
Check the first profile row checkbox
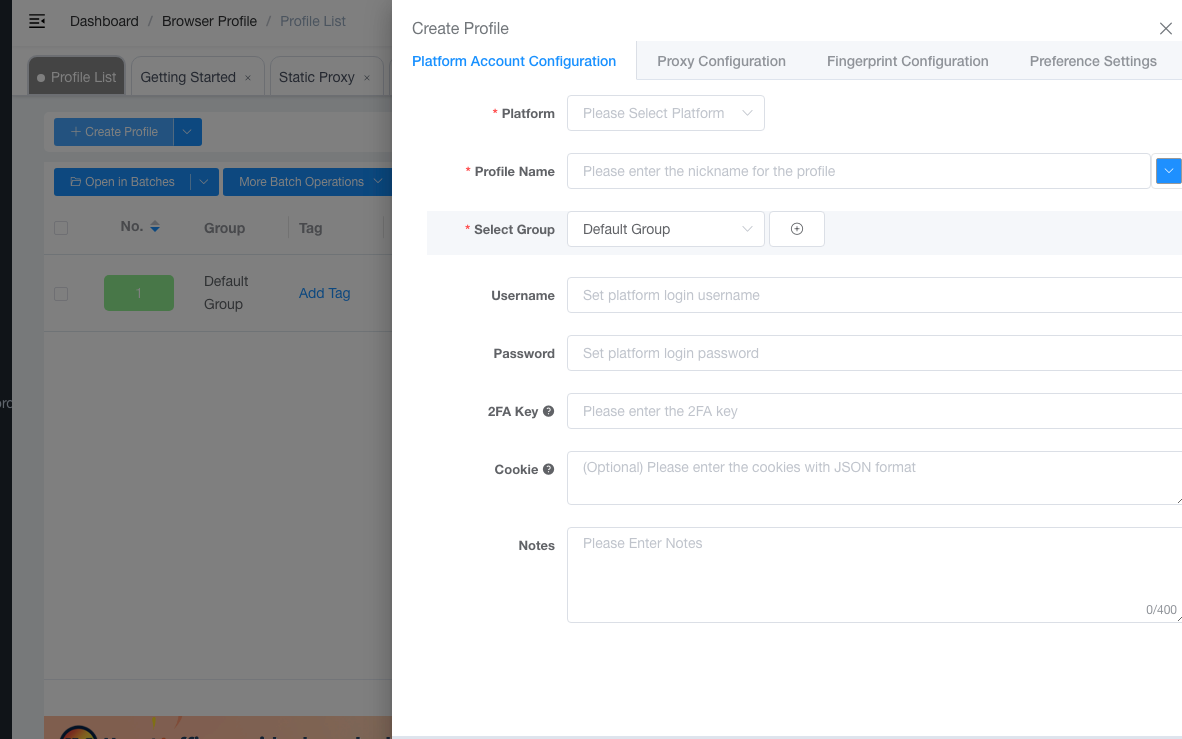(x=61, y=294)
